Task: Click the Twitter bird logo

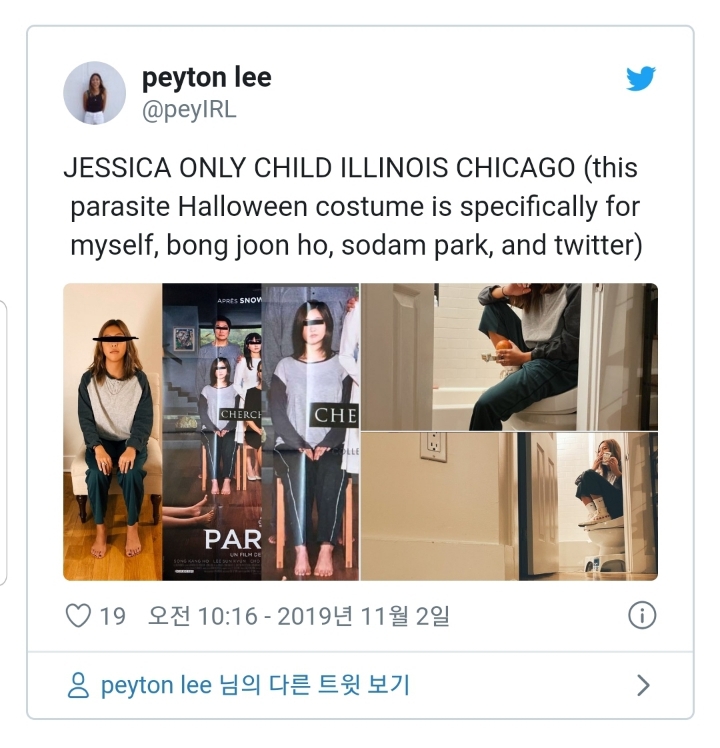Action: pos(641,78)
